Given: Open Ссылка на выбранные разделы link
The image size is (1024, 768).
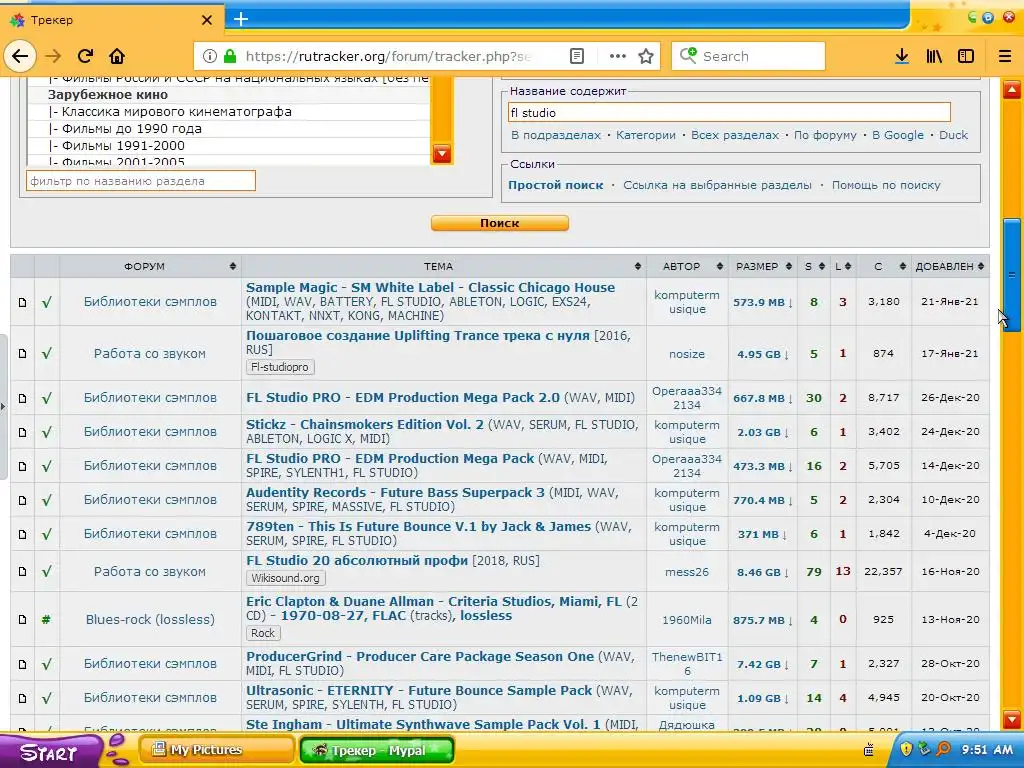Looking at the screenshot, I should tap(717, 185).
